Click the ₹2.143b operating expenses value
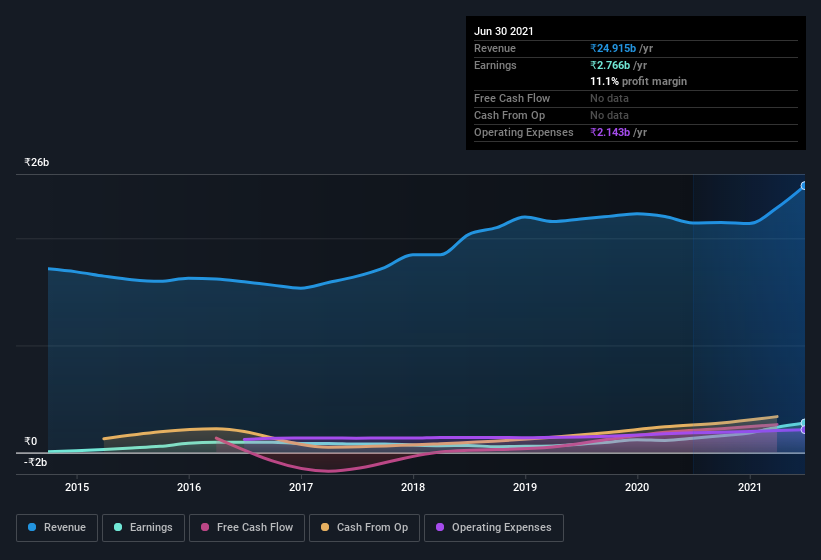Screen dimensions: 821x560 point(610,132)
